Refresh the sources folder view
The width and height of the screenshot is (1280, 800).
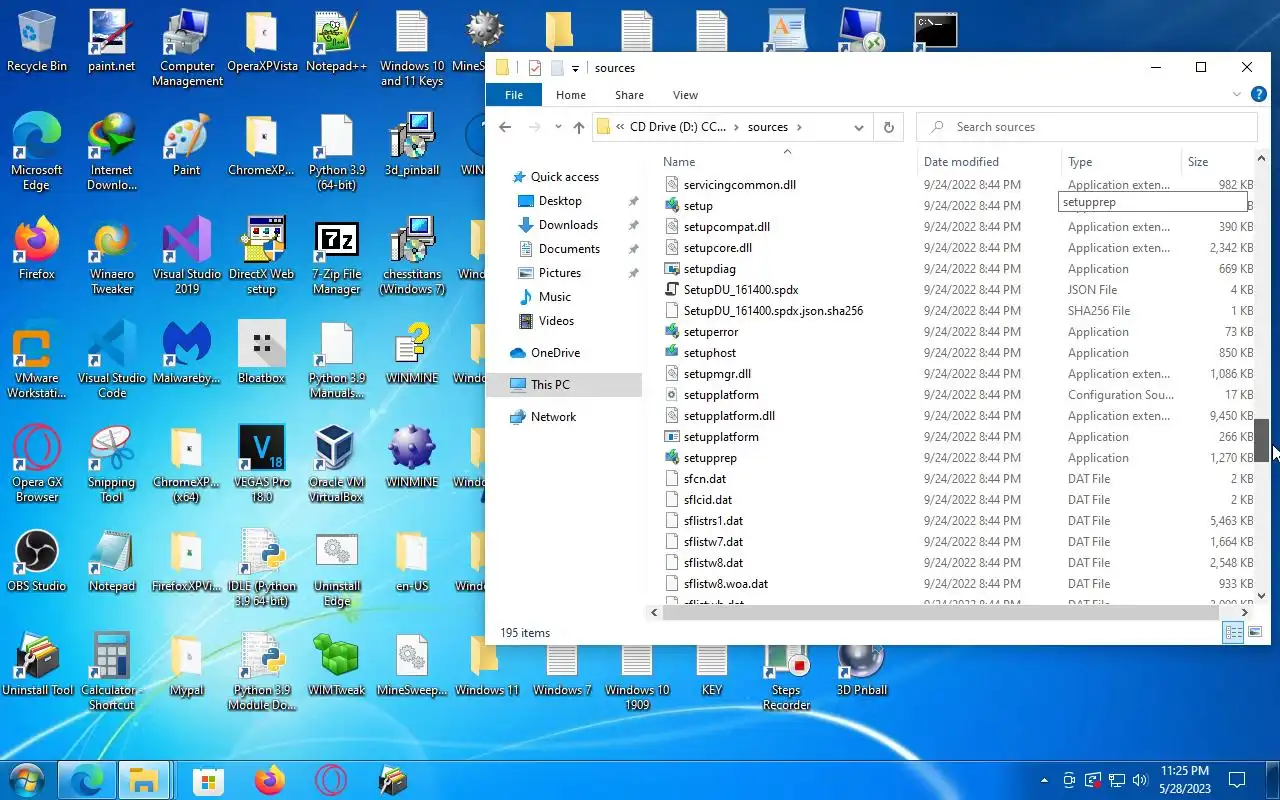pos(888,127)
